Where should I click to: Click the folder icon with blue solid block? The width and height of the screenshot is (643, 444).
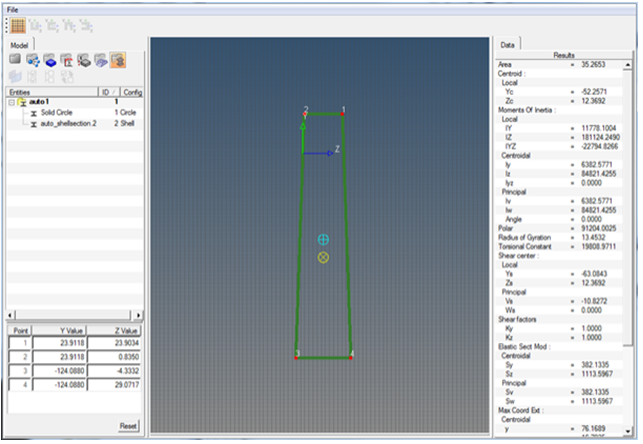[x=49, y=61]
